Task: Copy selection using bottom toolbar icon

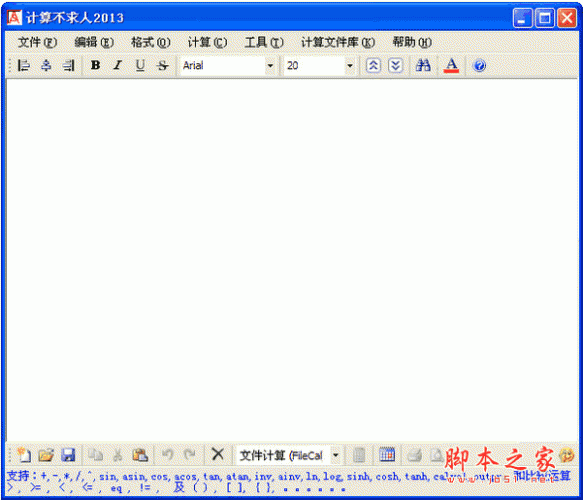Action: click(96, 455)
